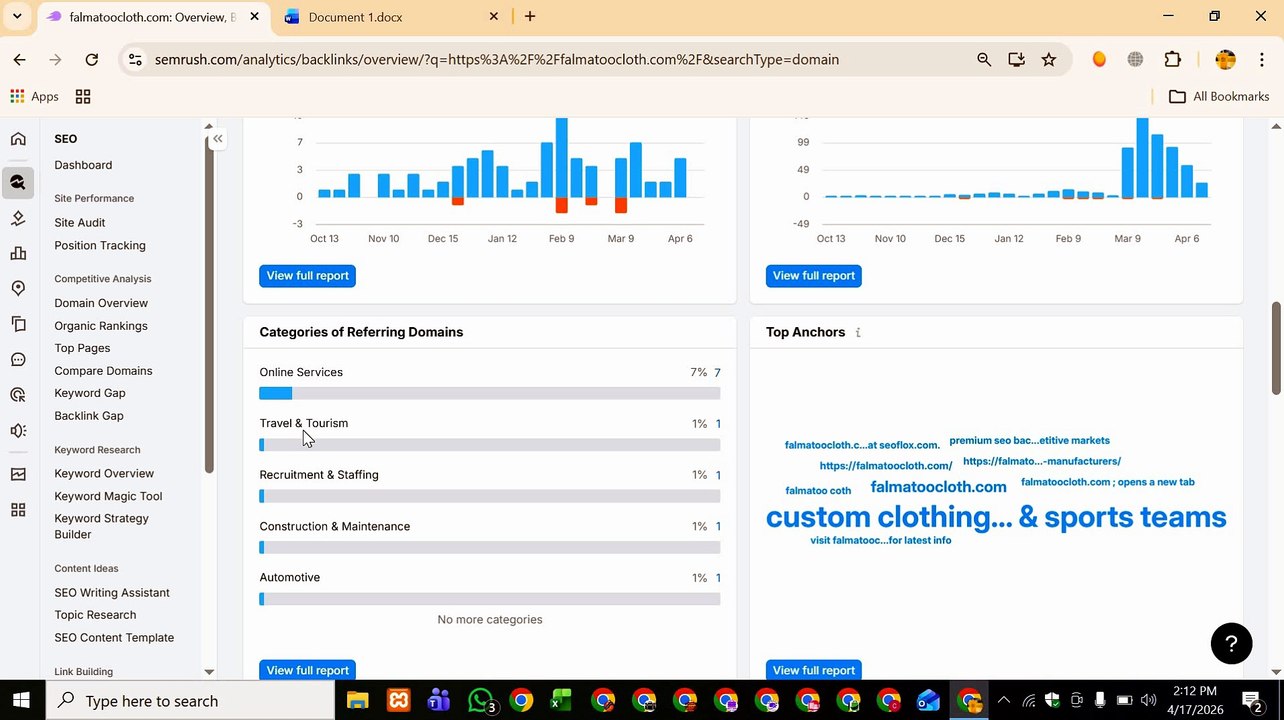Bookmark this page with the star icon
The width and height of the screenshot is (1284, 720).
pyautogui.click(x=1048, y=60)
